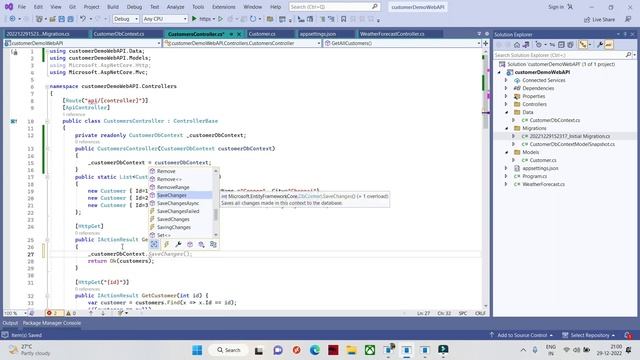Toggle the highlighted Preview Selected Items icon

coord(609,45)
